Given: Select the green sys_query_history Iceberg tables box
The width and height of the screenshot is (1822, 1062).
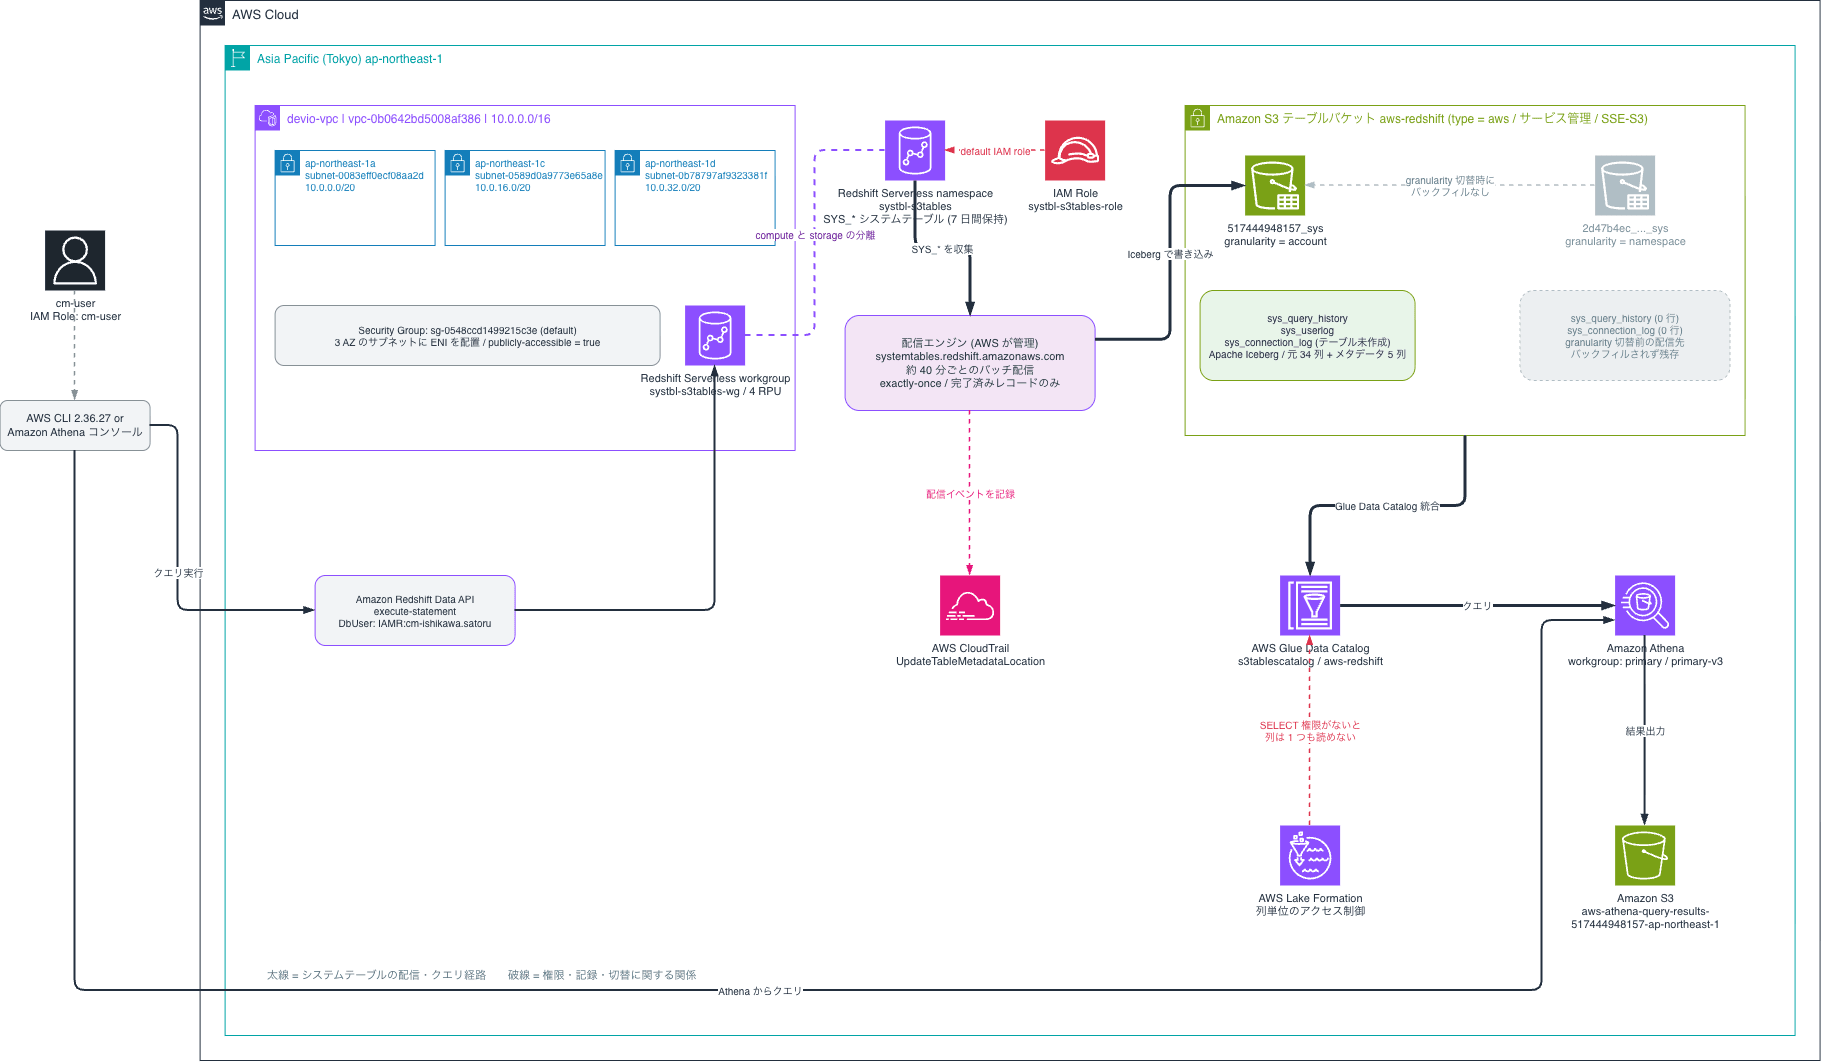Looking at the screenshot, I should pyautogui.click(x=1307, y=336).
